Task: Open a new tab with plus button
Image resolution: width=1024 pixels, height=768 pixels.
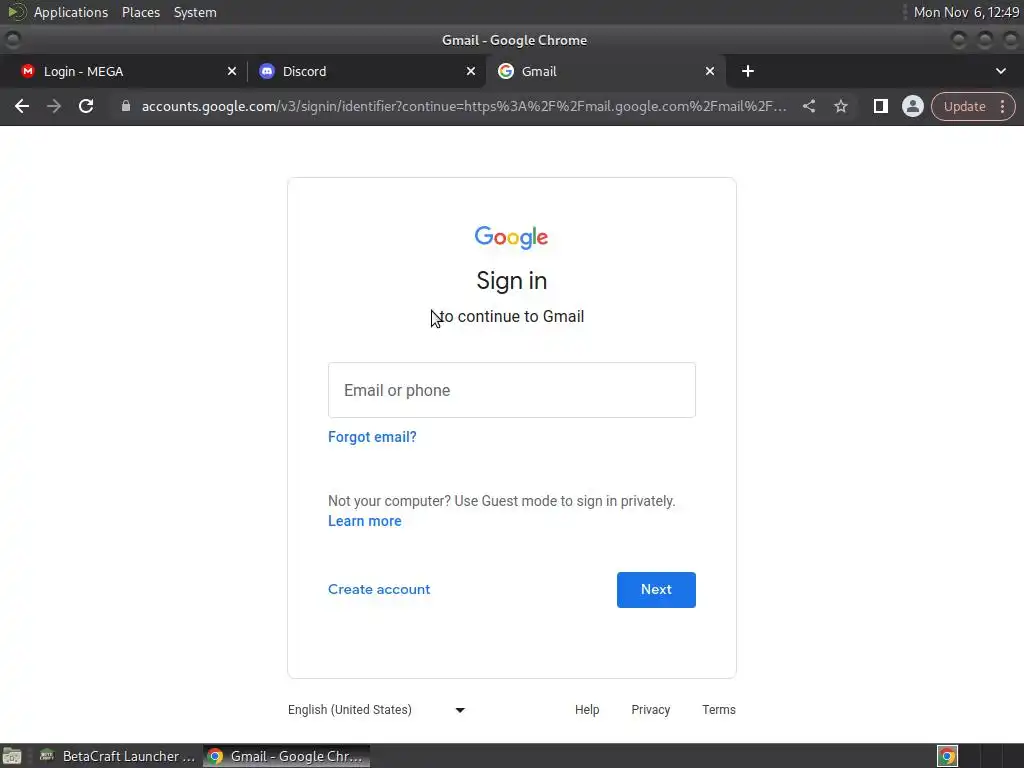Action: 748,71
